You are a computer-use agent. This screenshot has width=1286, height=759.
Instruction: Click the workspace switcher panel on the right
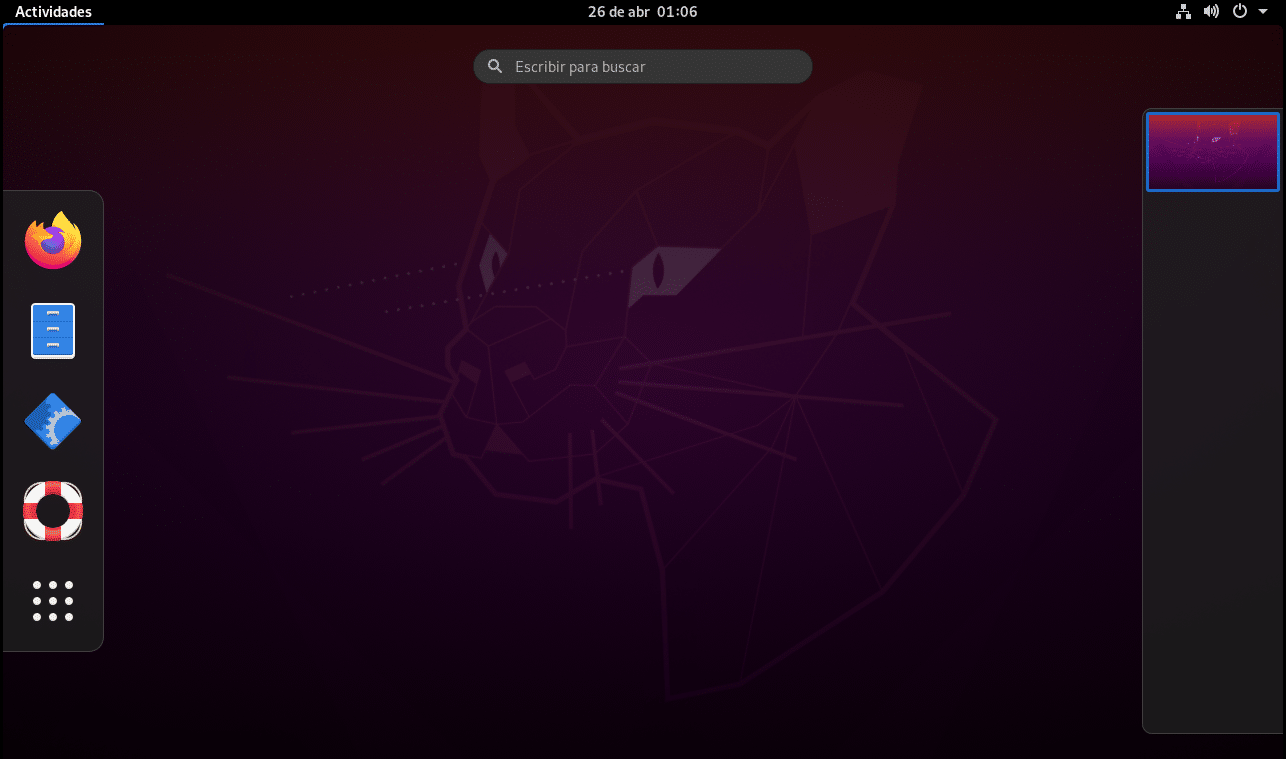(x=1212, y=450)
